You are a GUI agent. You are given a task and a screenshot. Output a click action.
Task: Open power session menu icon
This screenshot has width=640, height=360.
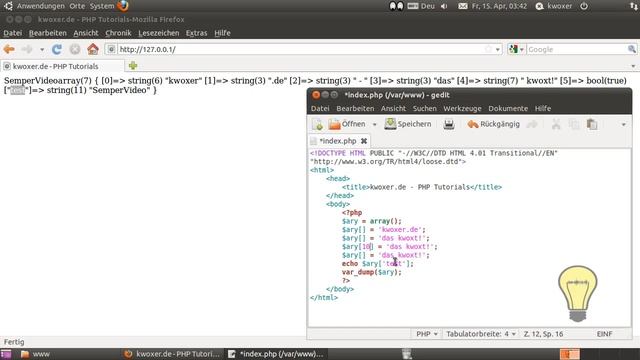(584, 6)
